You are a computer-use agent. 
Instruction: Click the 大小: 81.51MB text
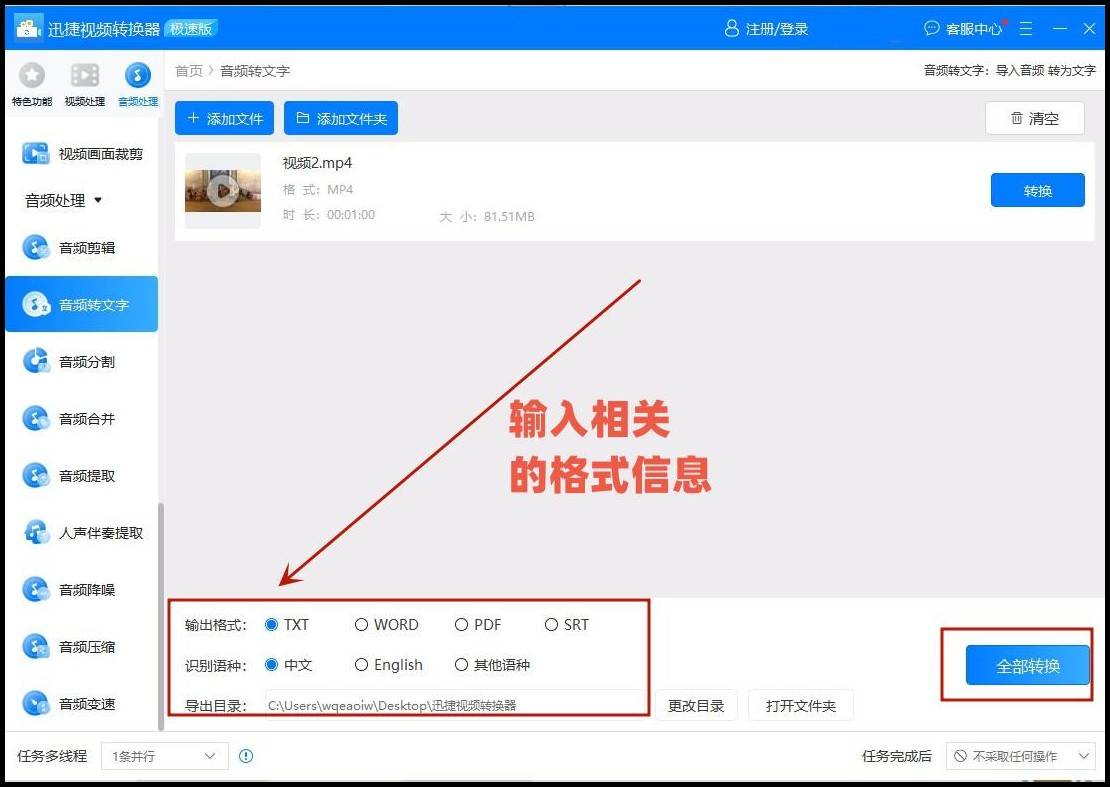(487, 217)
